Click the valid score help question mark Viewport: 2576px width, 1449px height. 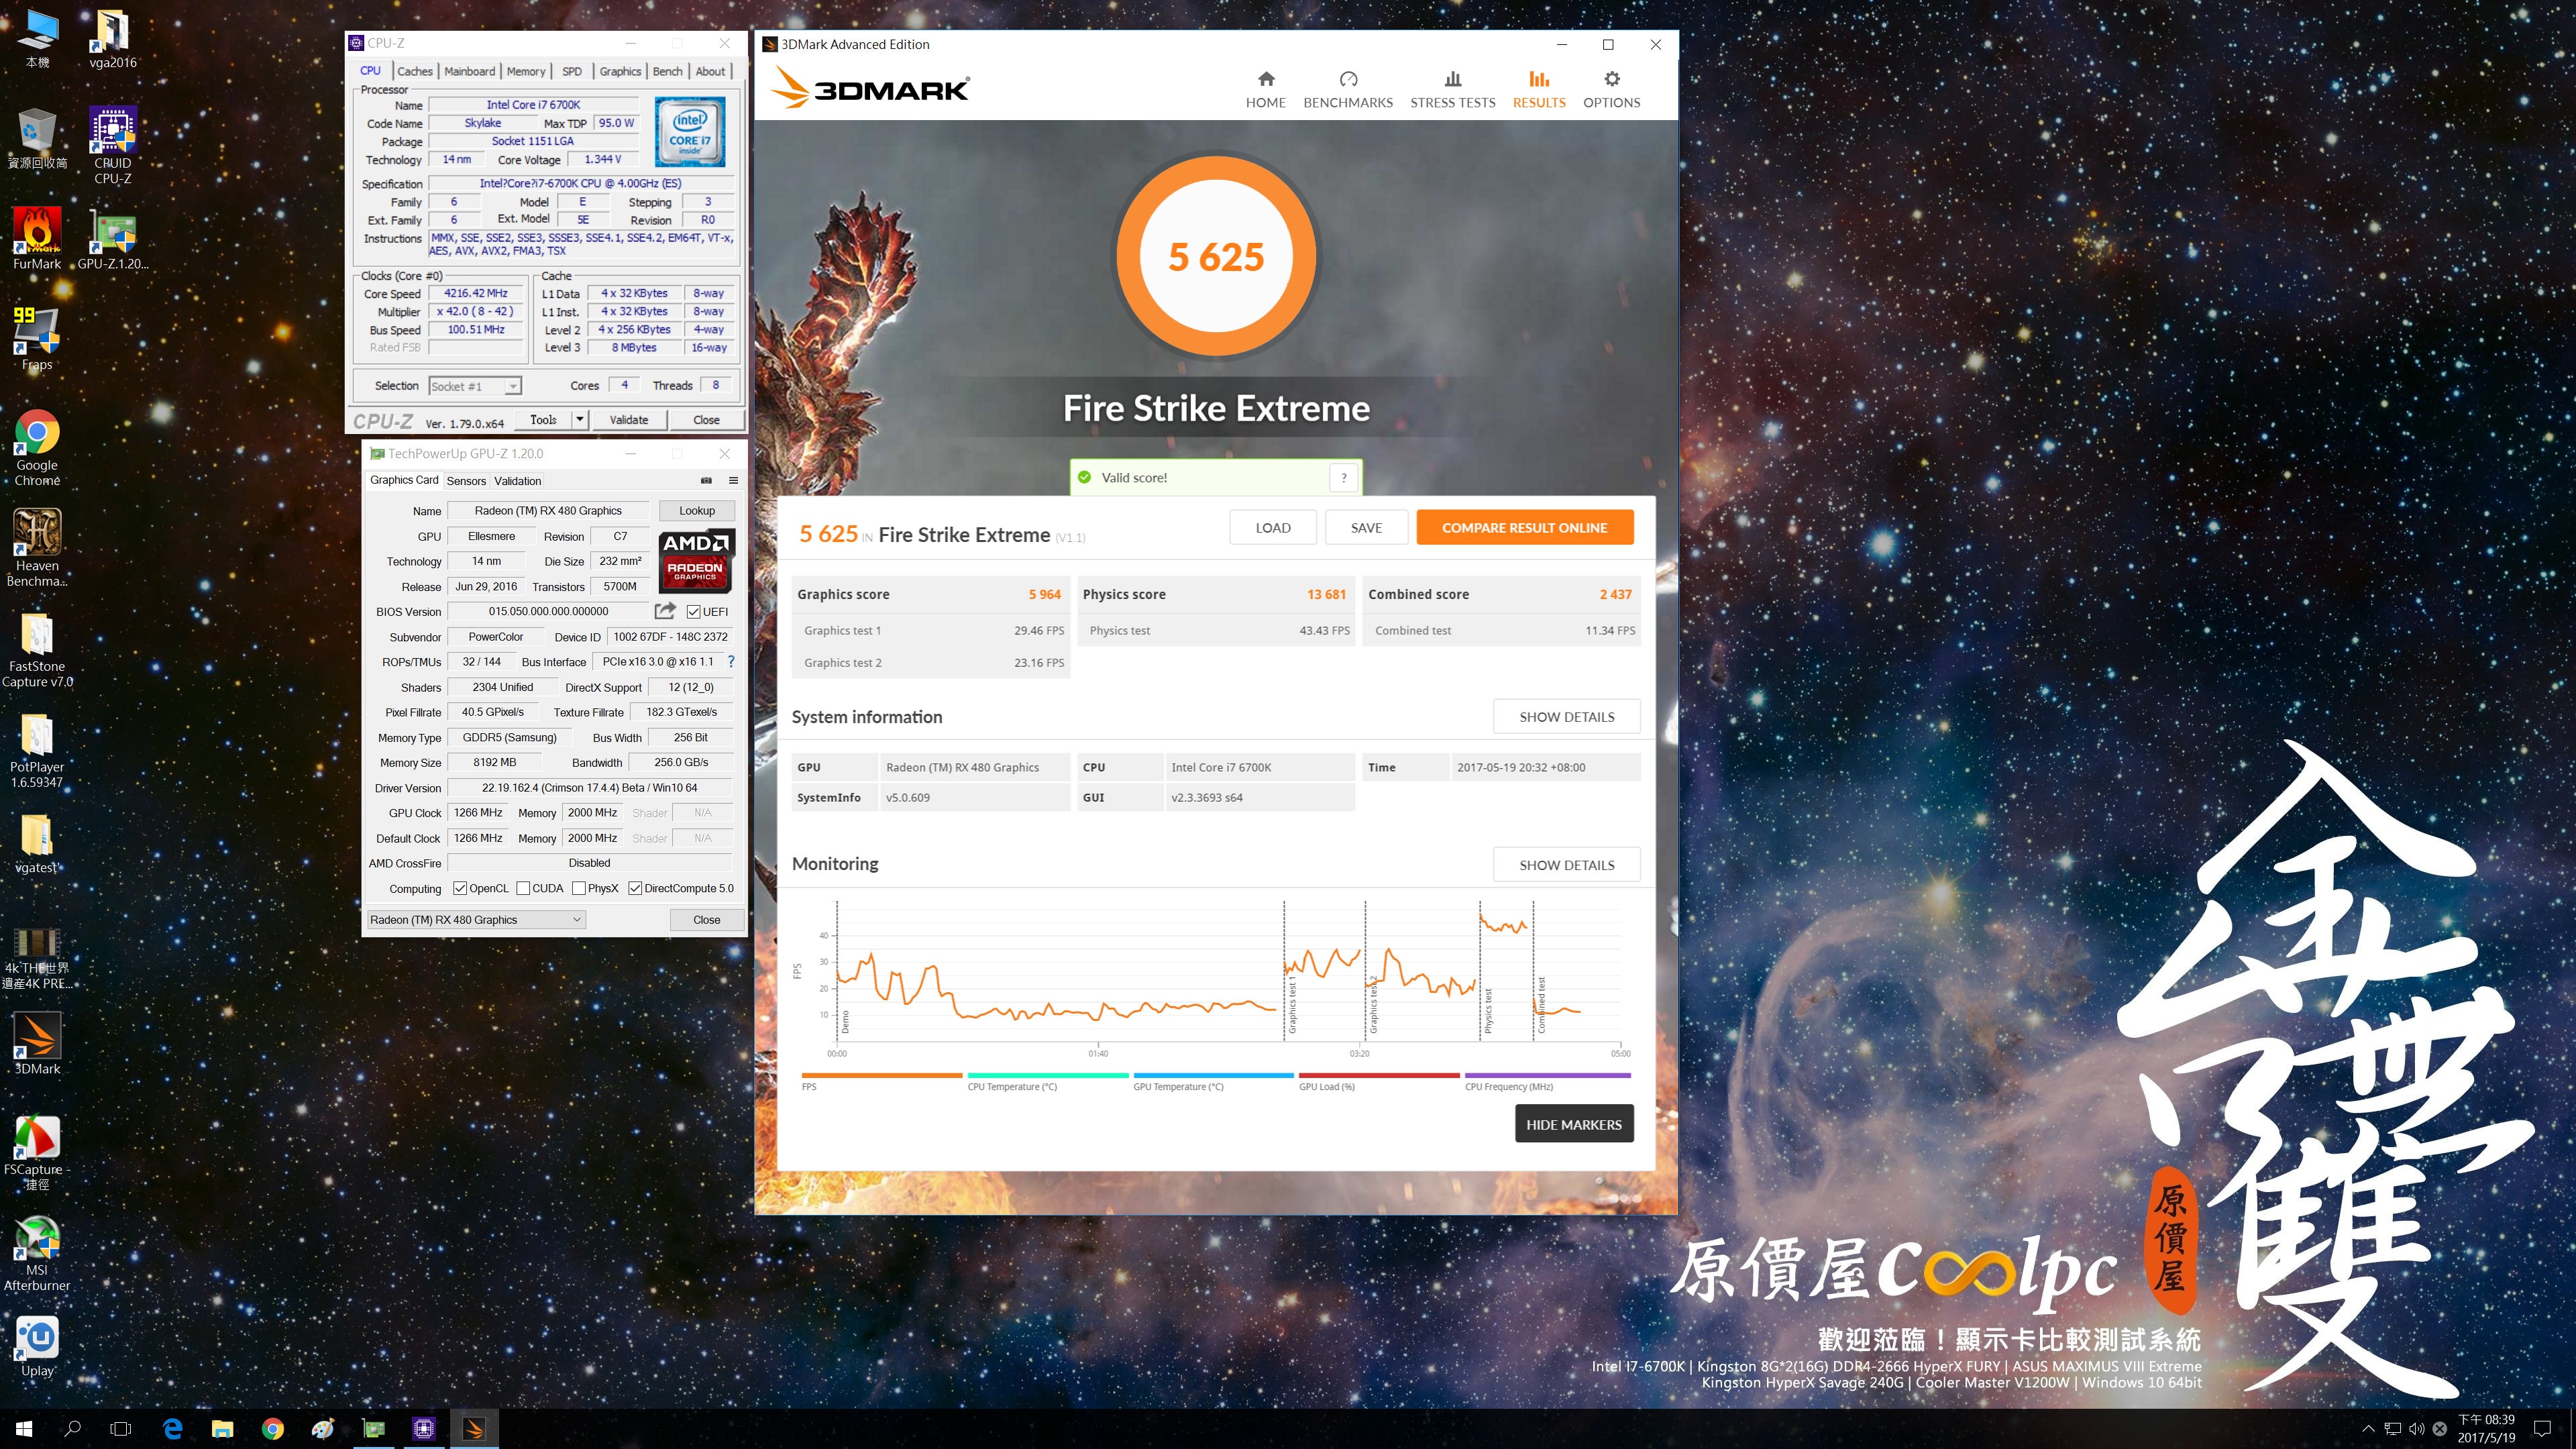[x=1343, y=478]
